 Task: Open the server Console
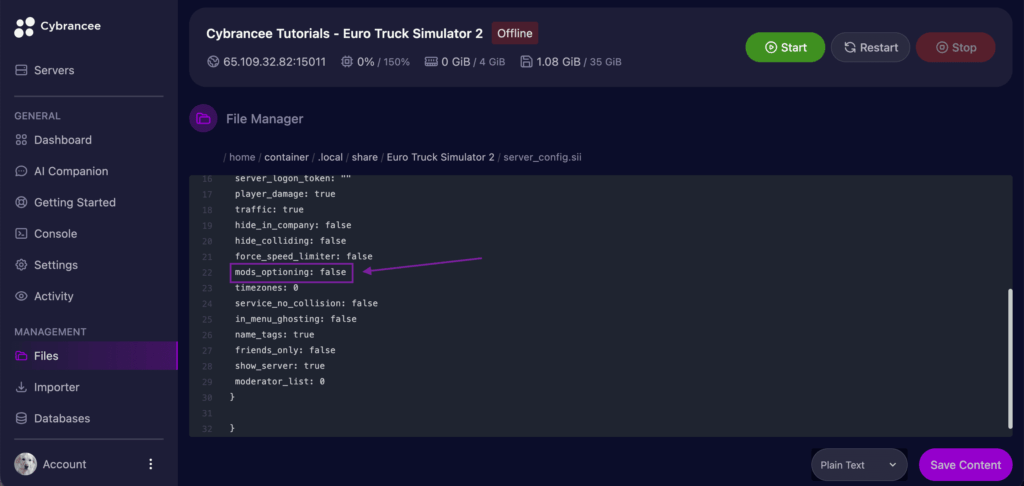pos(46,234)
